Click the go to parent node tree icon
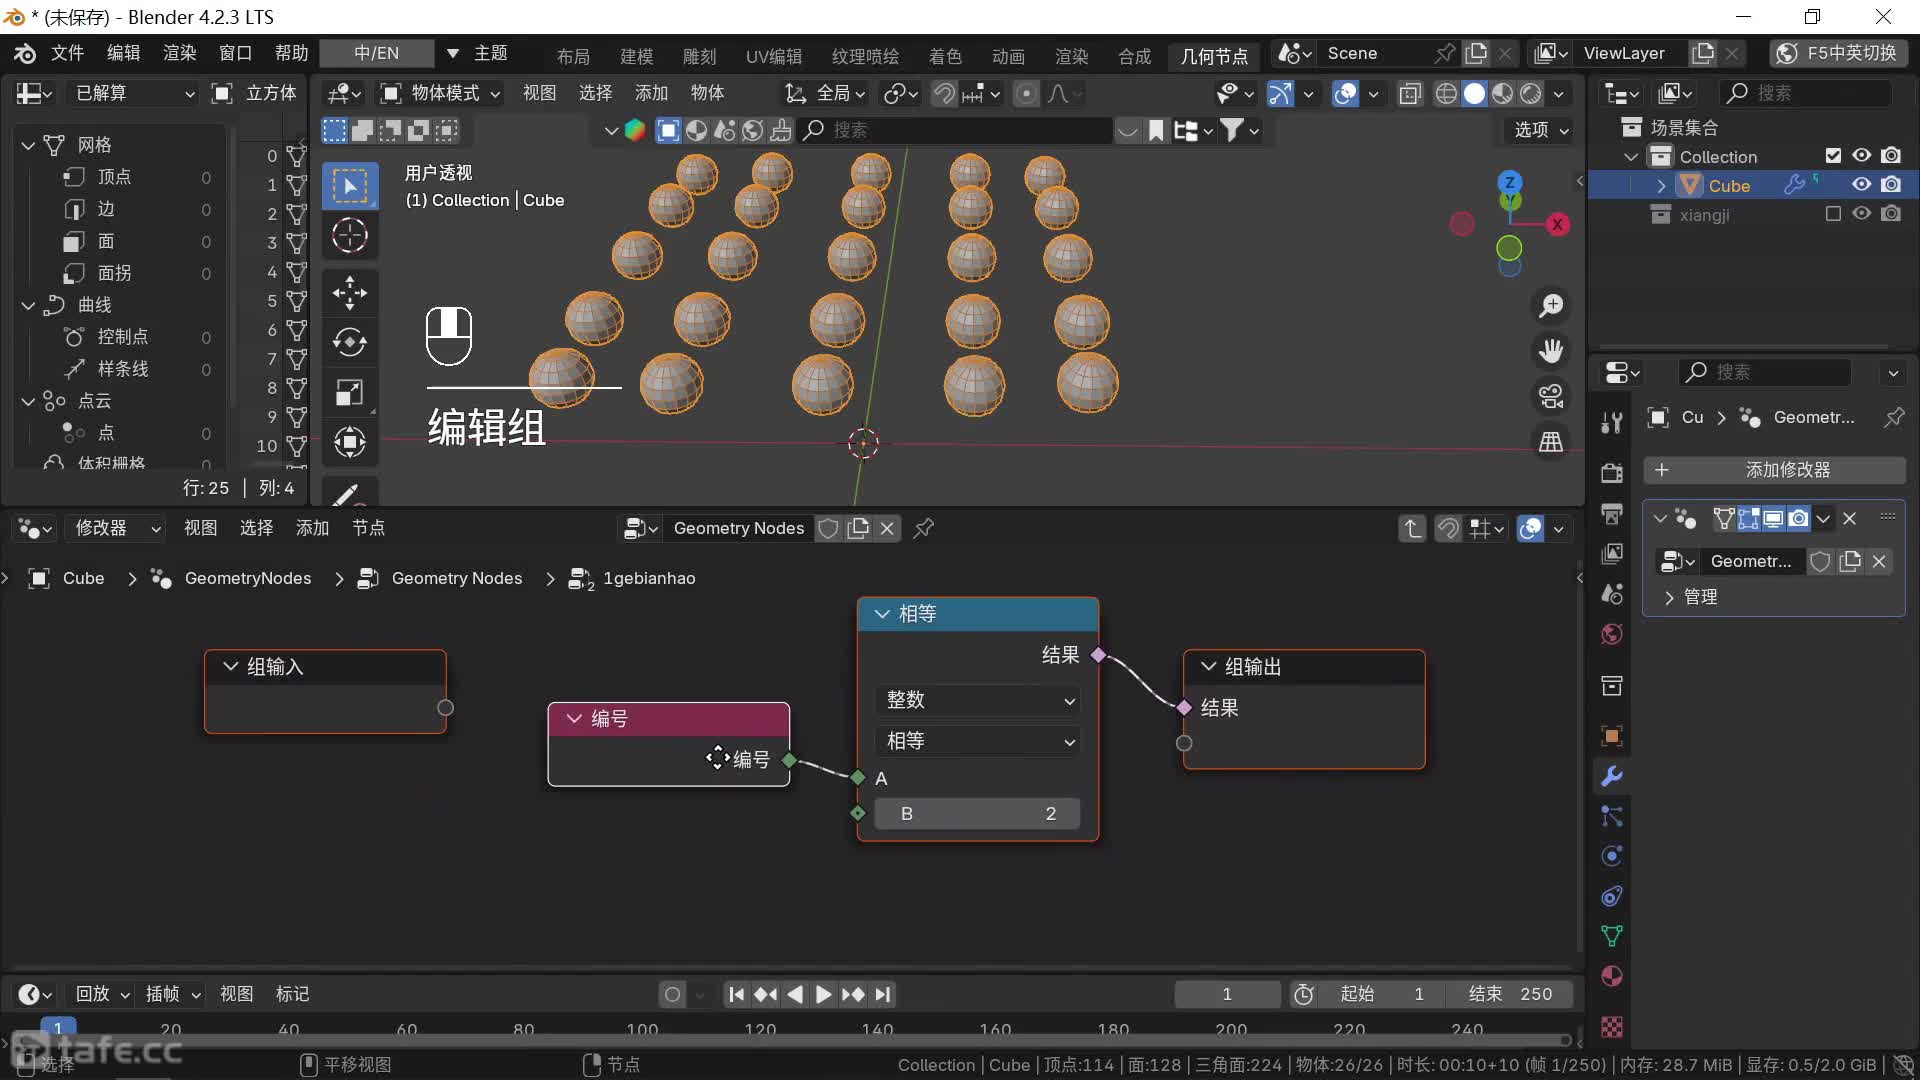1920x1080 pixels. [x=1411, y=528]
